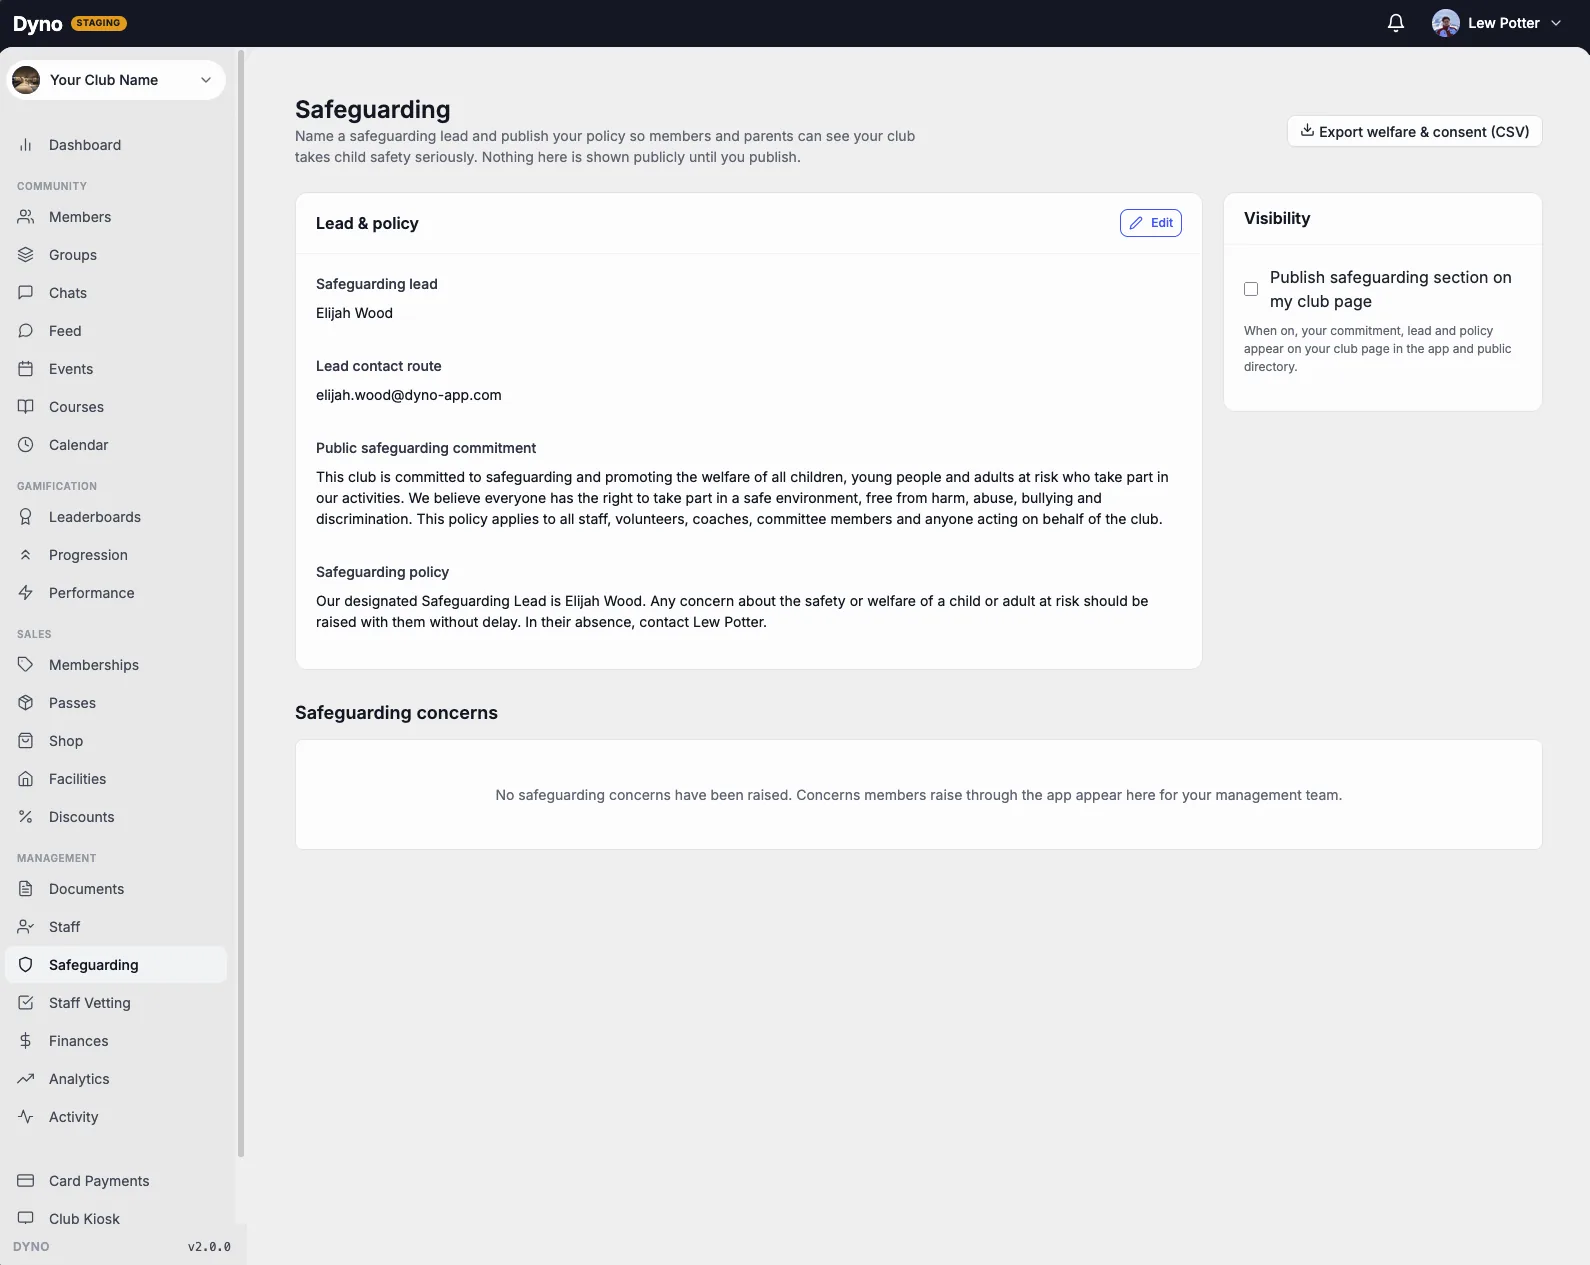
Task: Click the STAGING badge
Action: click(98, 23)
